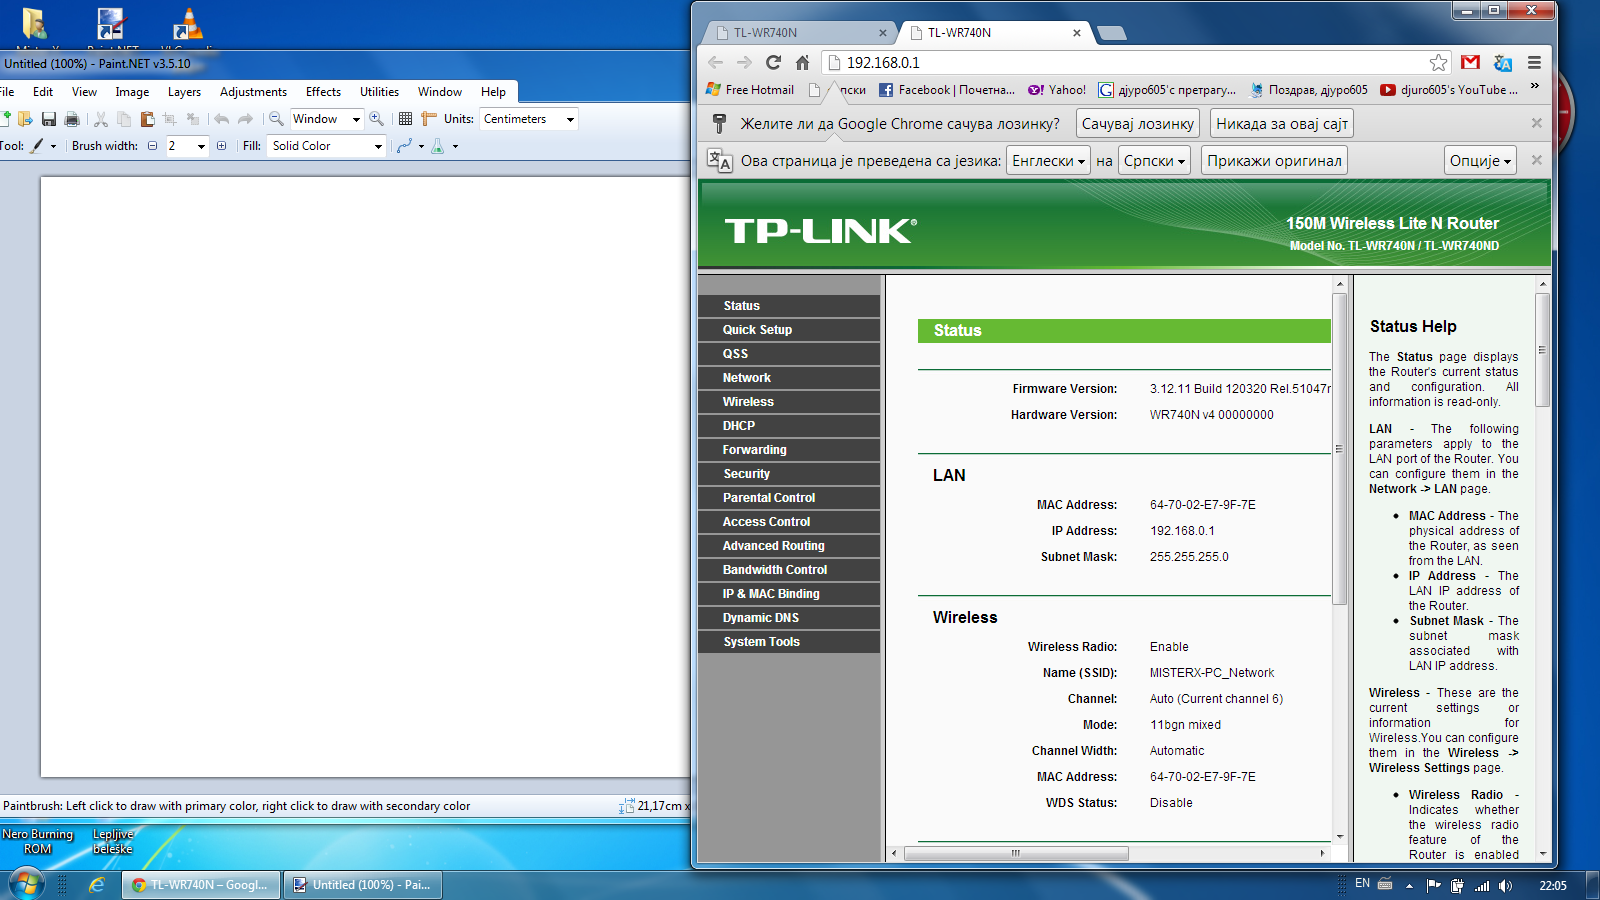The image size is (1600, 900).
Task: Open Parental Control in router sidebar
Action: (x=789, y=498)
